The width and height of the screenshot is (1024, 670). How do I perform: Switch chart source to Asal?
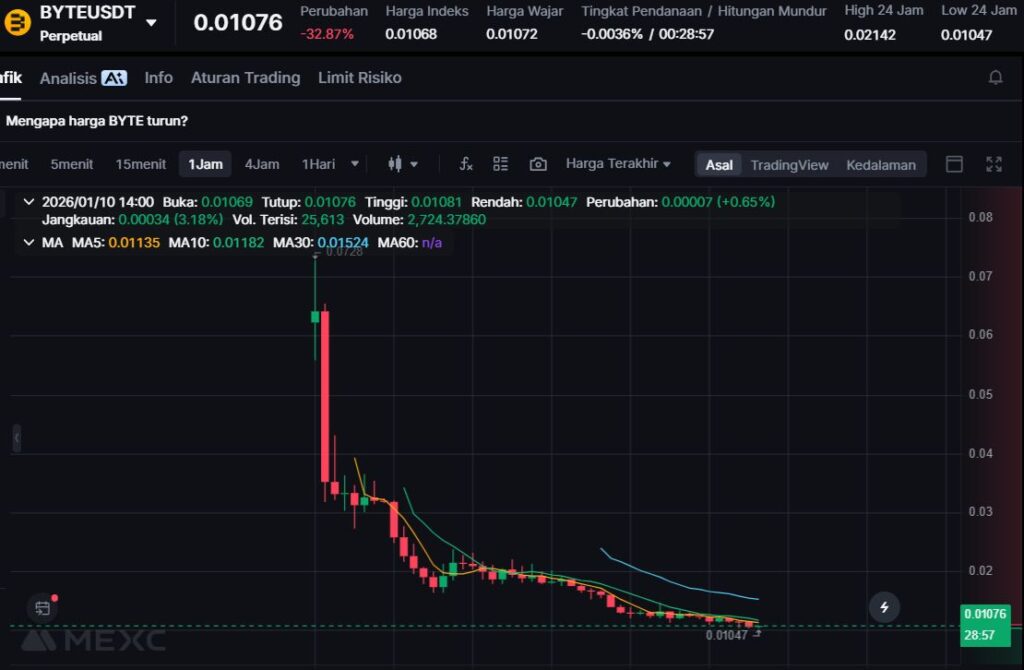pos(719,165)
